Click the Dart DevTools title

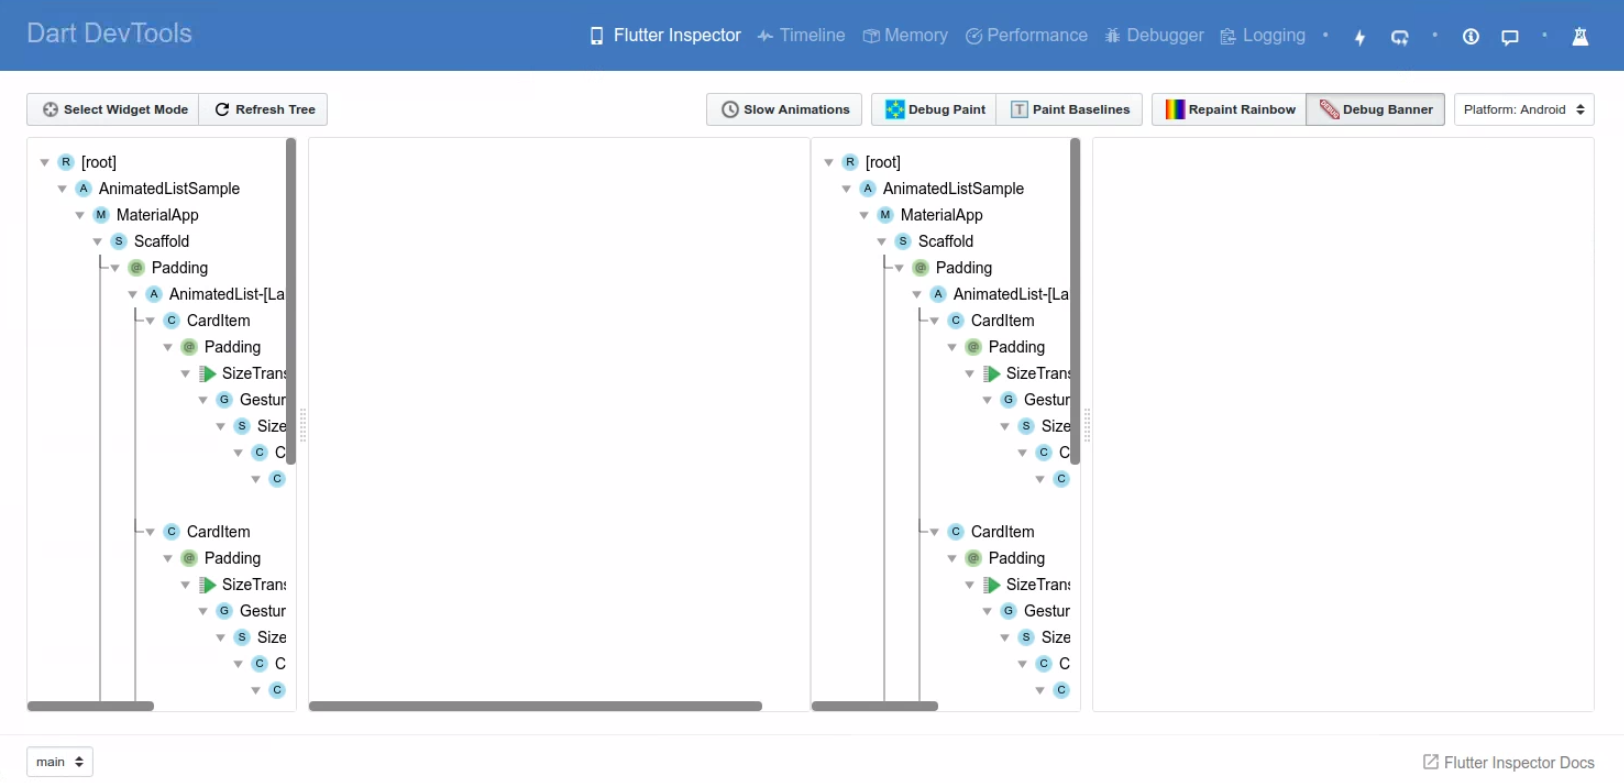[109, 33]
